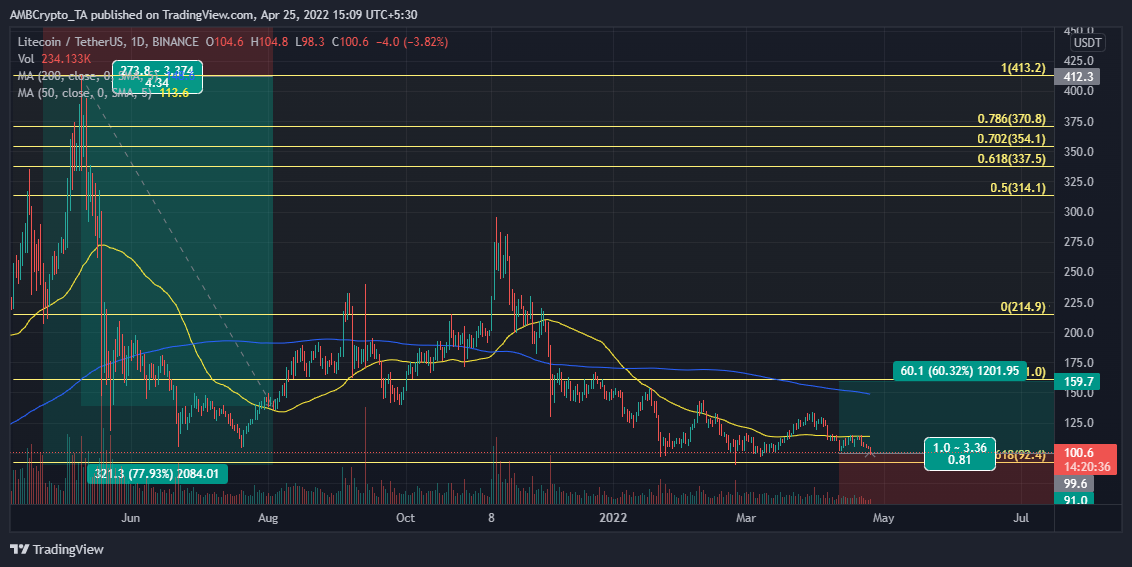Click the 125.0 price scale value
The height and width of the screenshot is (567, 1132).
(1079, 423)
